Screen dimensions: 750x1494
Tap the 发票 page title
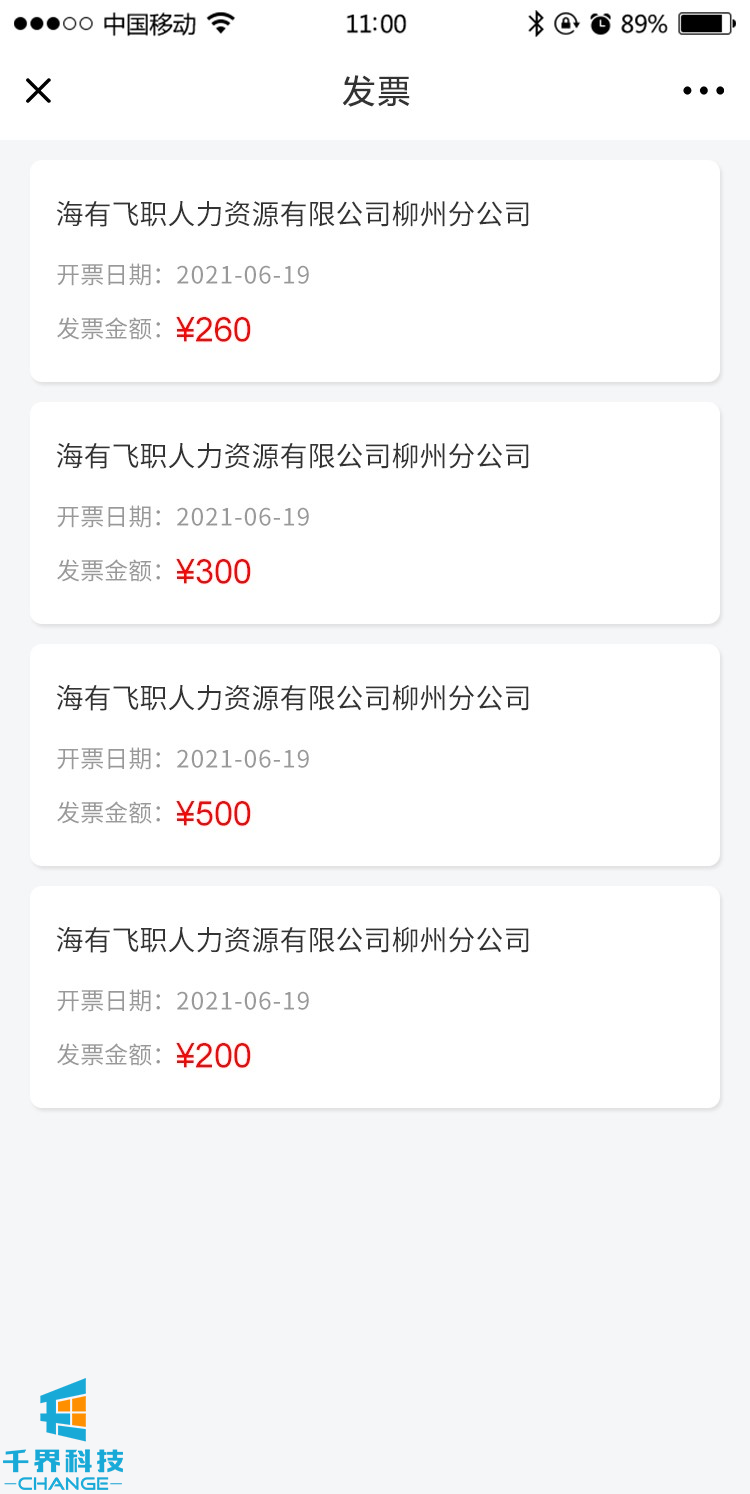(376, 91)
